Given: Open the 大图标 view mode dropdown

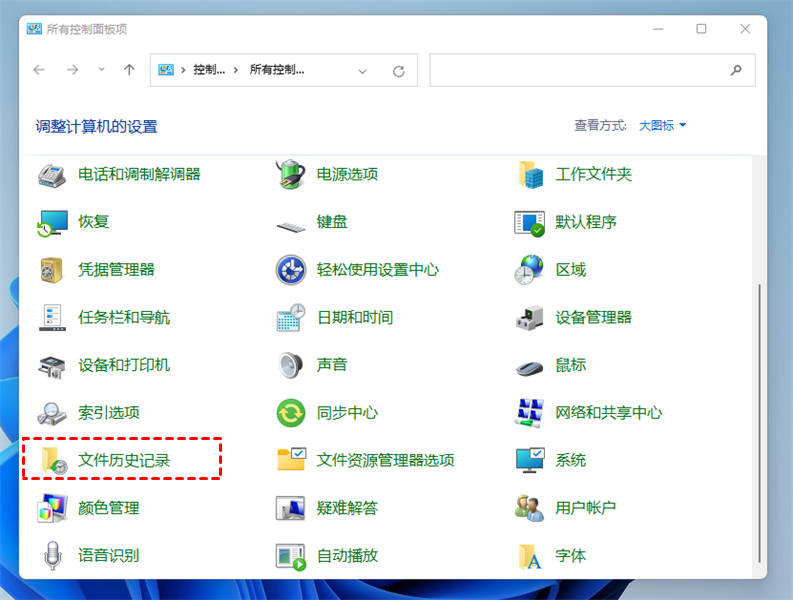Looking at the screenshot, I should (x=663, y=125).
